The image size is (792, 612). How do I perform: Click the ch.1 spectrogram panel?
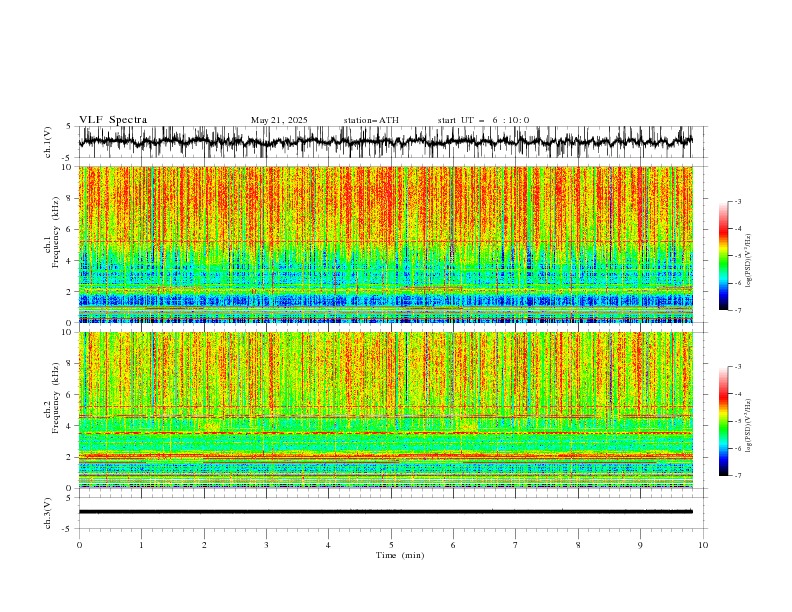point(385,244)
